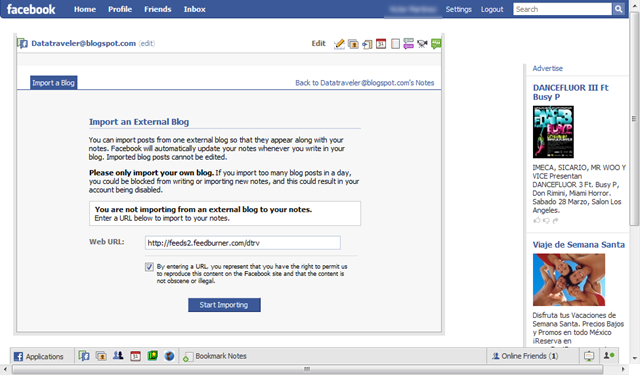
Task: Click the globe icon in the bottom bar
Action: 169,356
